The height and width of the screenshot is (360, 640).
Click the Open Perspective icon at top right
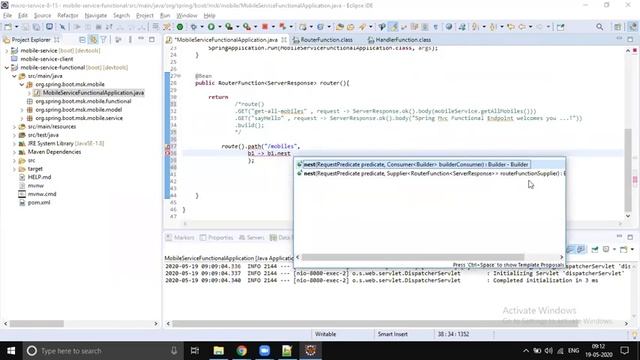(618, 27)
